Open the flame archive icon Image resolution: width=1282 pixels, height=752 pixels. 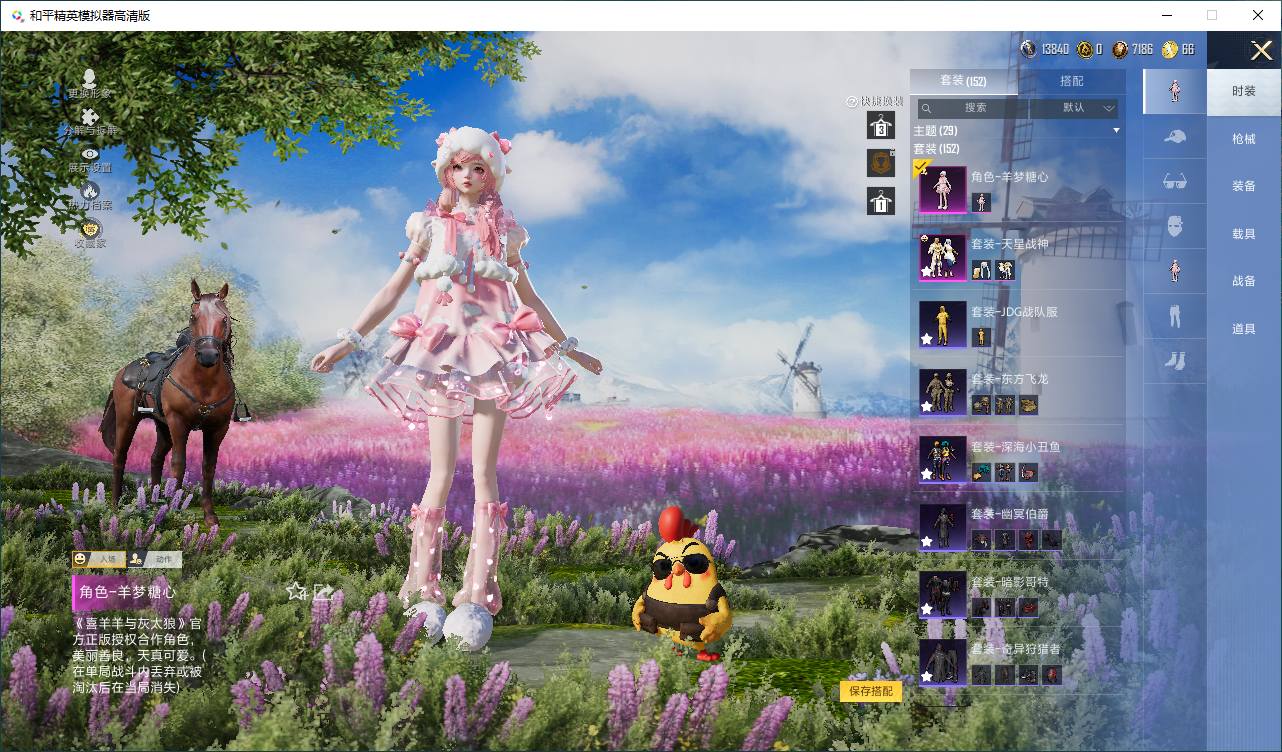tap(90, 190)
